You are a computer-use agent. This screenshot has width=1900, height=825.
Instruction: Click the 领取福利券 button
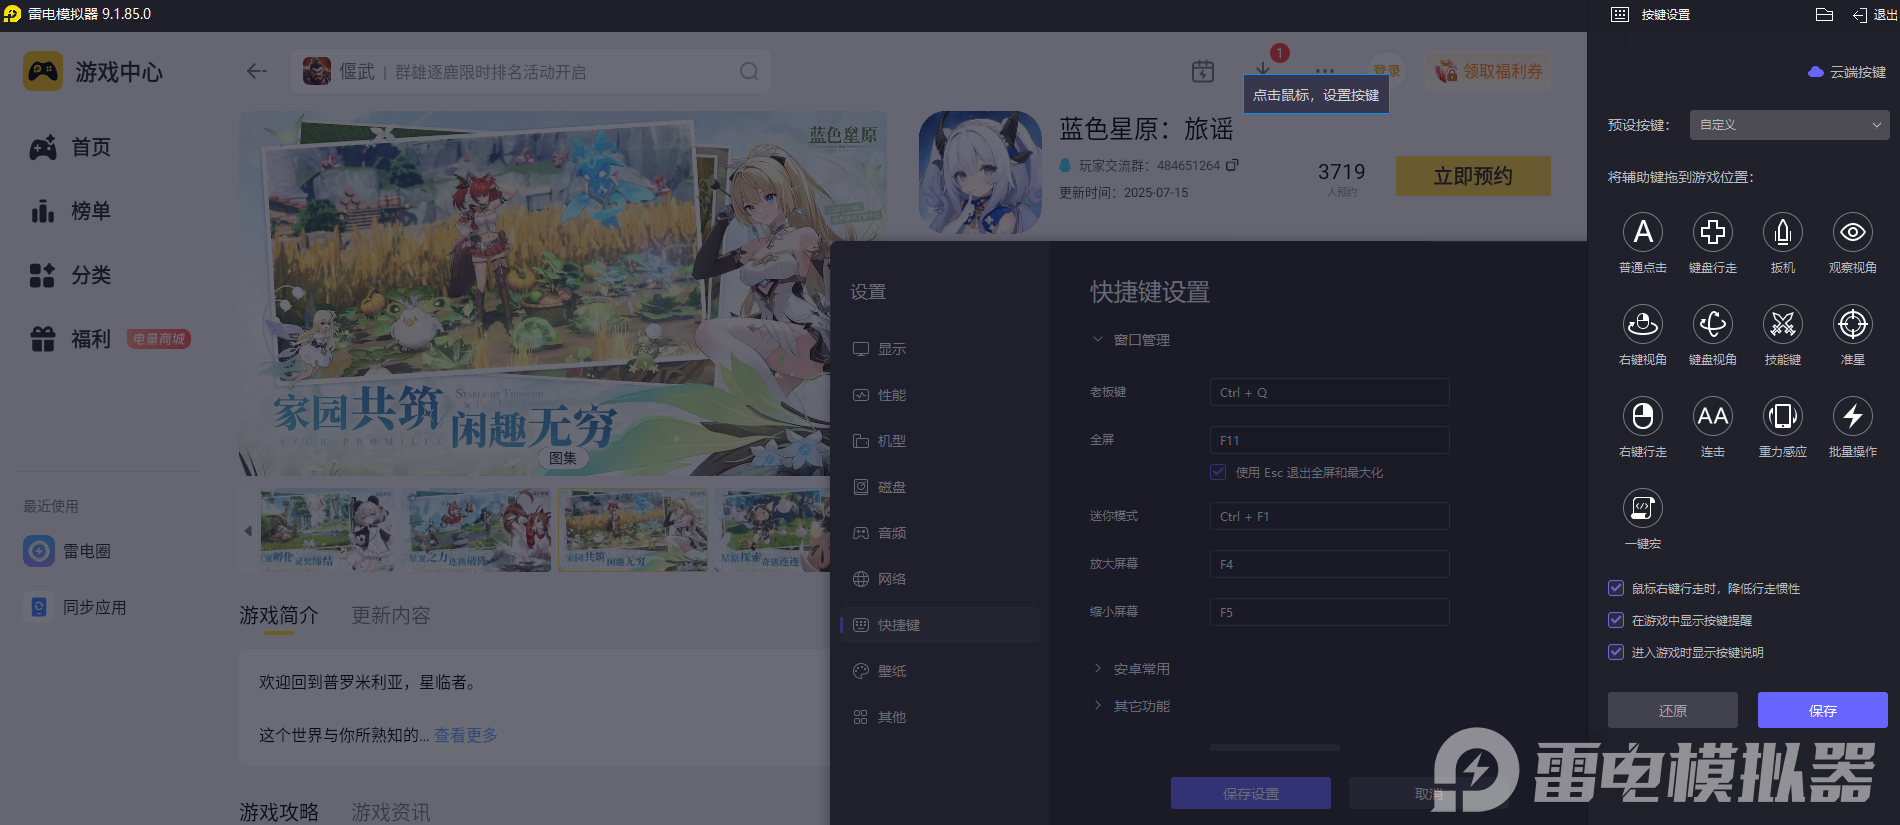[1489, 71]
